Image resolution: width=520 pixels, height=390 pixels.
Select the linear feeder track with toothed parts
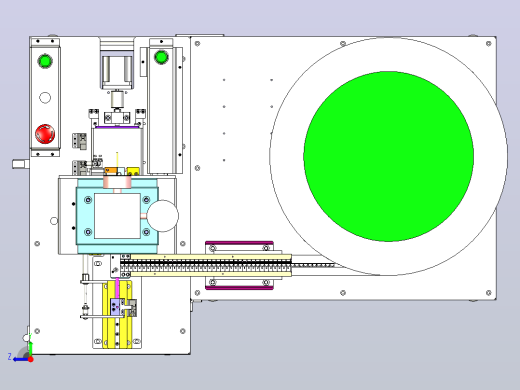tap(206, 265)
